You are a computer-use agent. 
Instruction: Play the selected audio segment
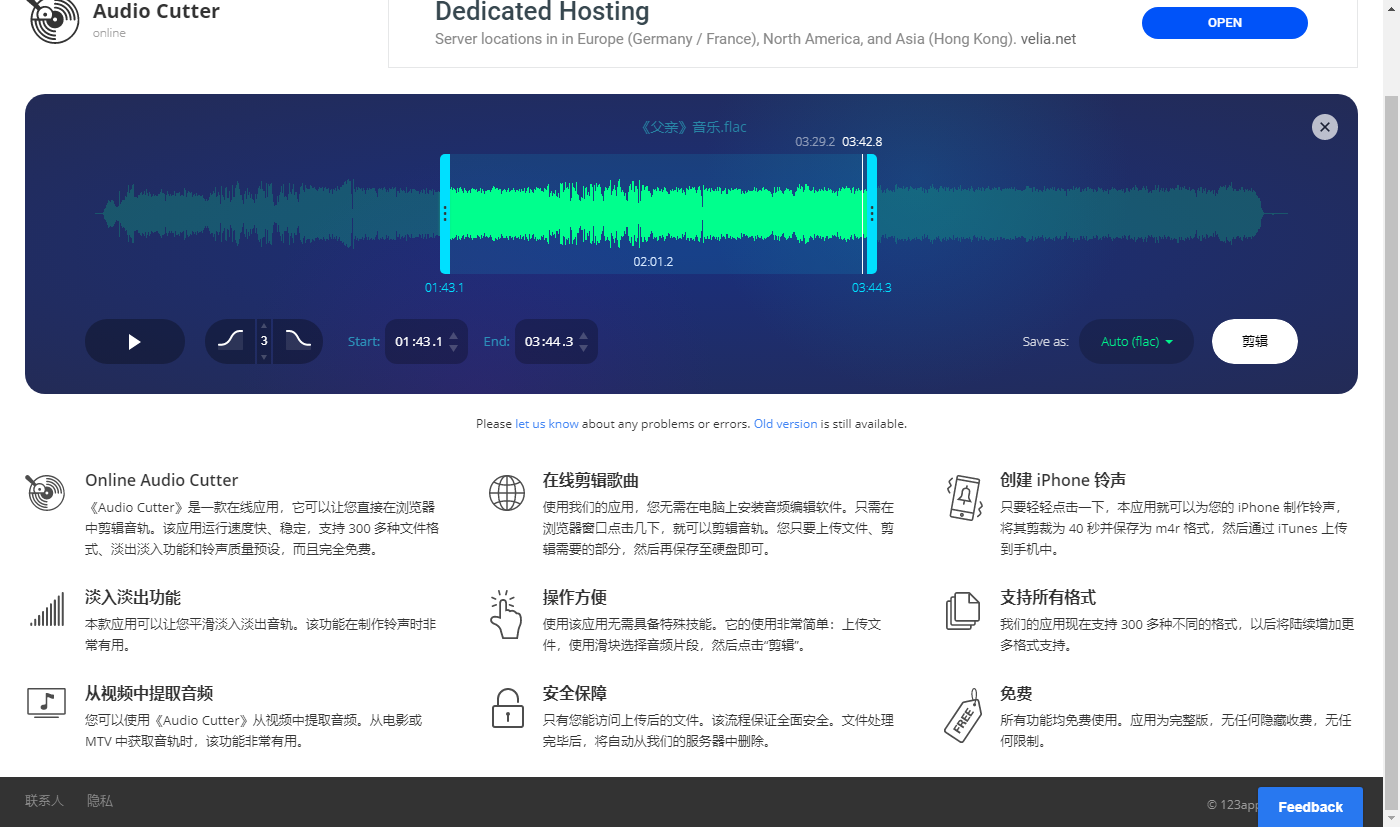tap(135, 342)
